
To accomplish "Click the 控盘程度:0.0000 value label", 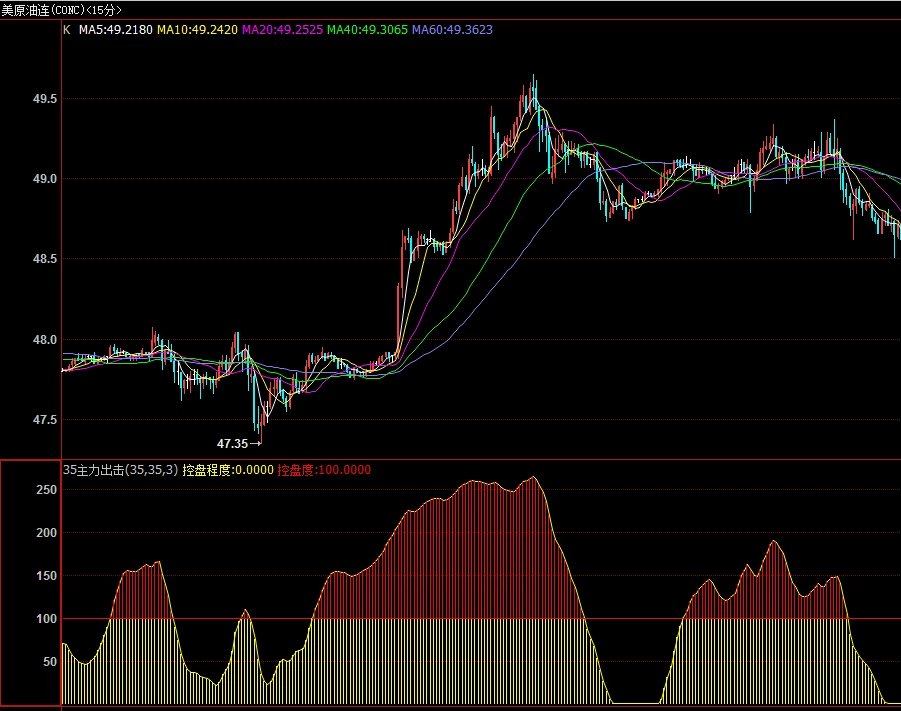I will [x=228, y=470].
